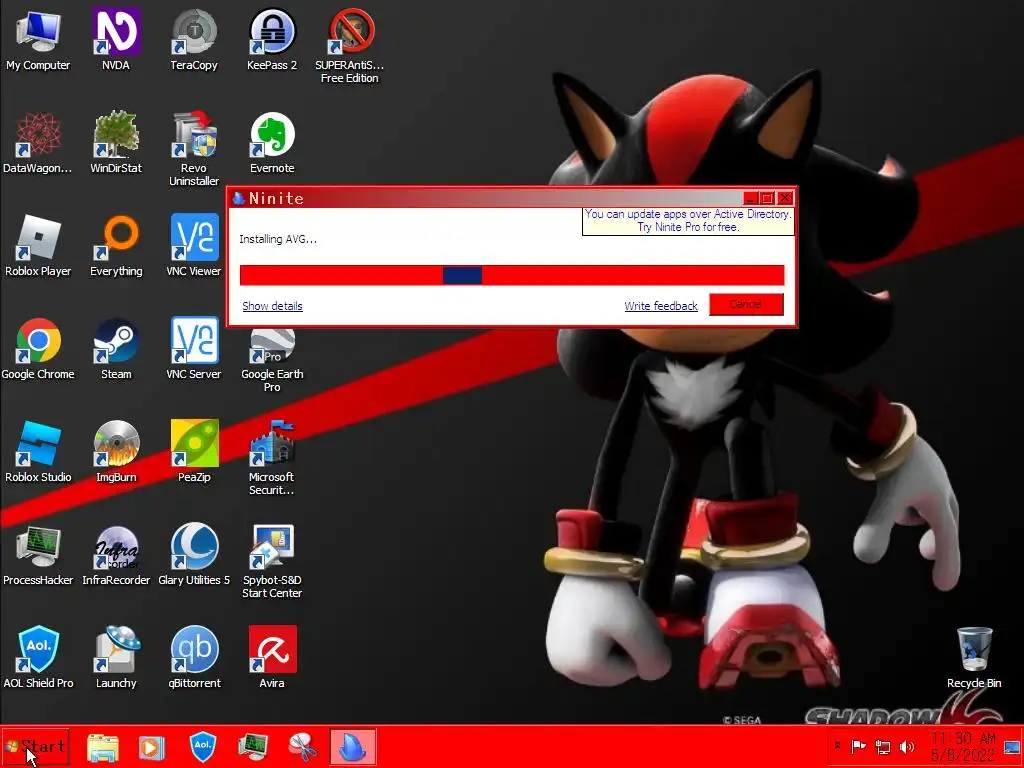The width and height of the screenshot is (1024, 768).
Task: Click the 'Installing AVG...' status text
Action: click(278, 239)
